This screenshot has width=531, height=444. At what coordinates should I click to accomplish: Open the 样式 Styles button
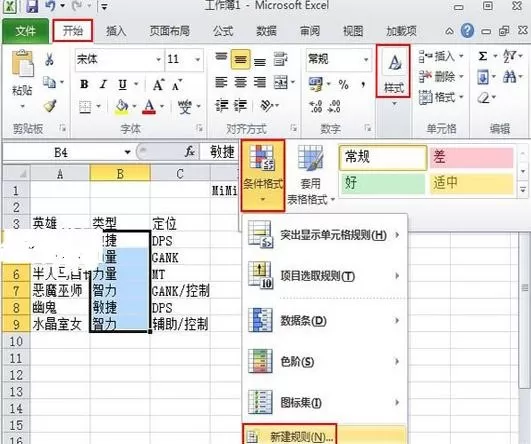tap(393, 72)
